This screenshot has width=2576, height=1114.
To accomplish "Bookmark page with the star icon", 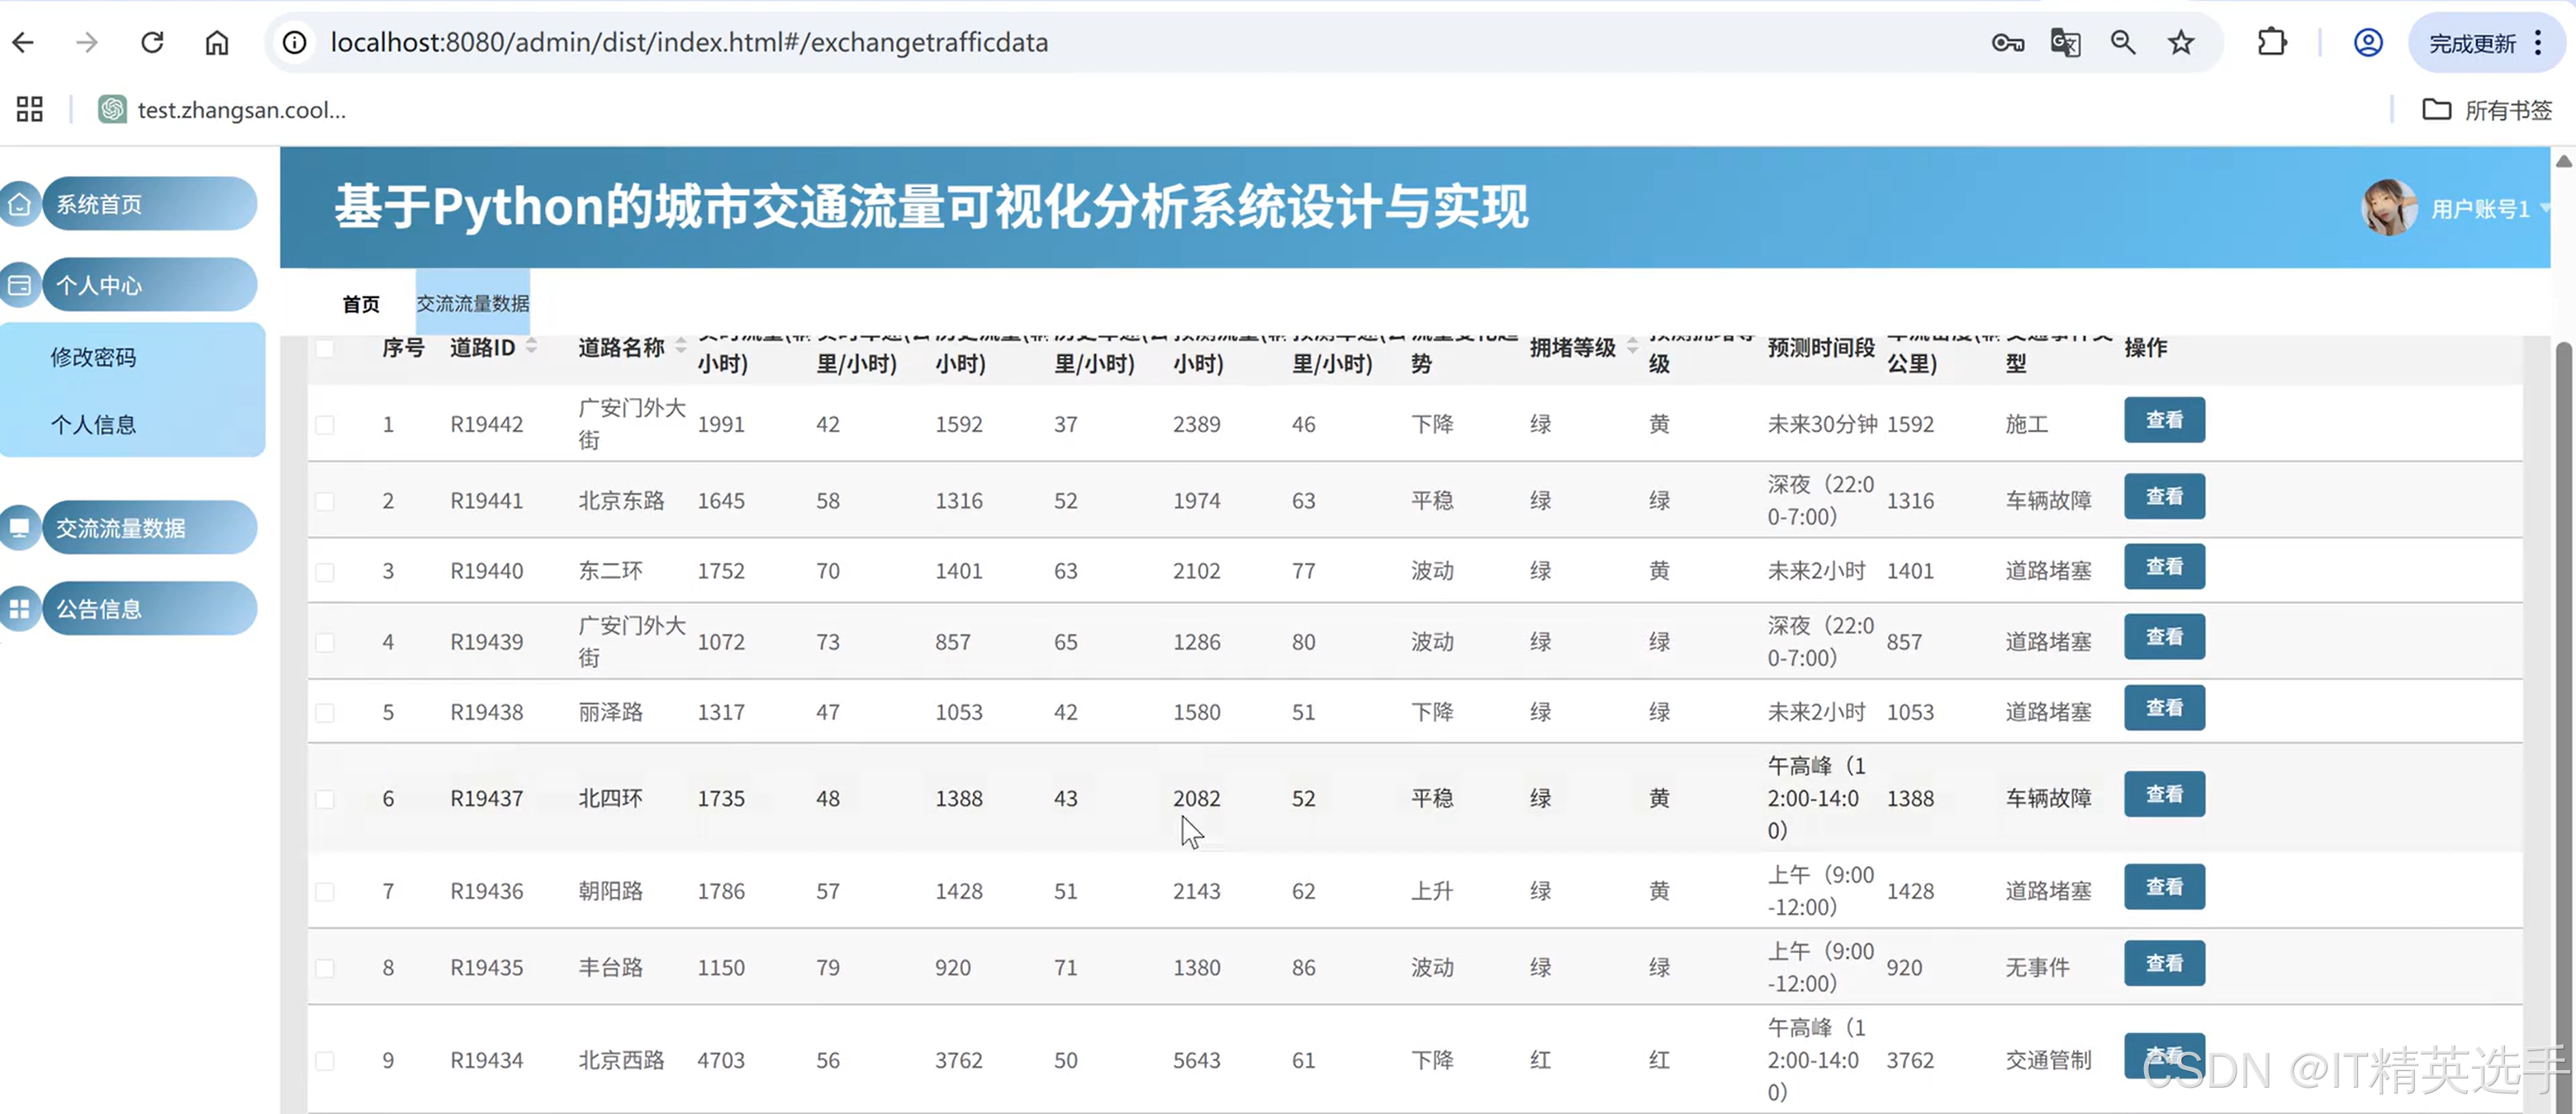I will click(2180, 43).
